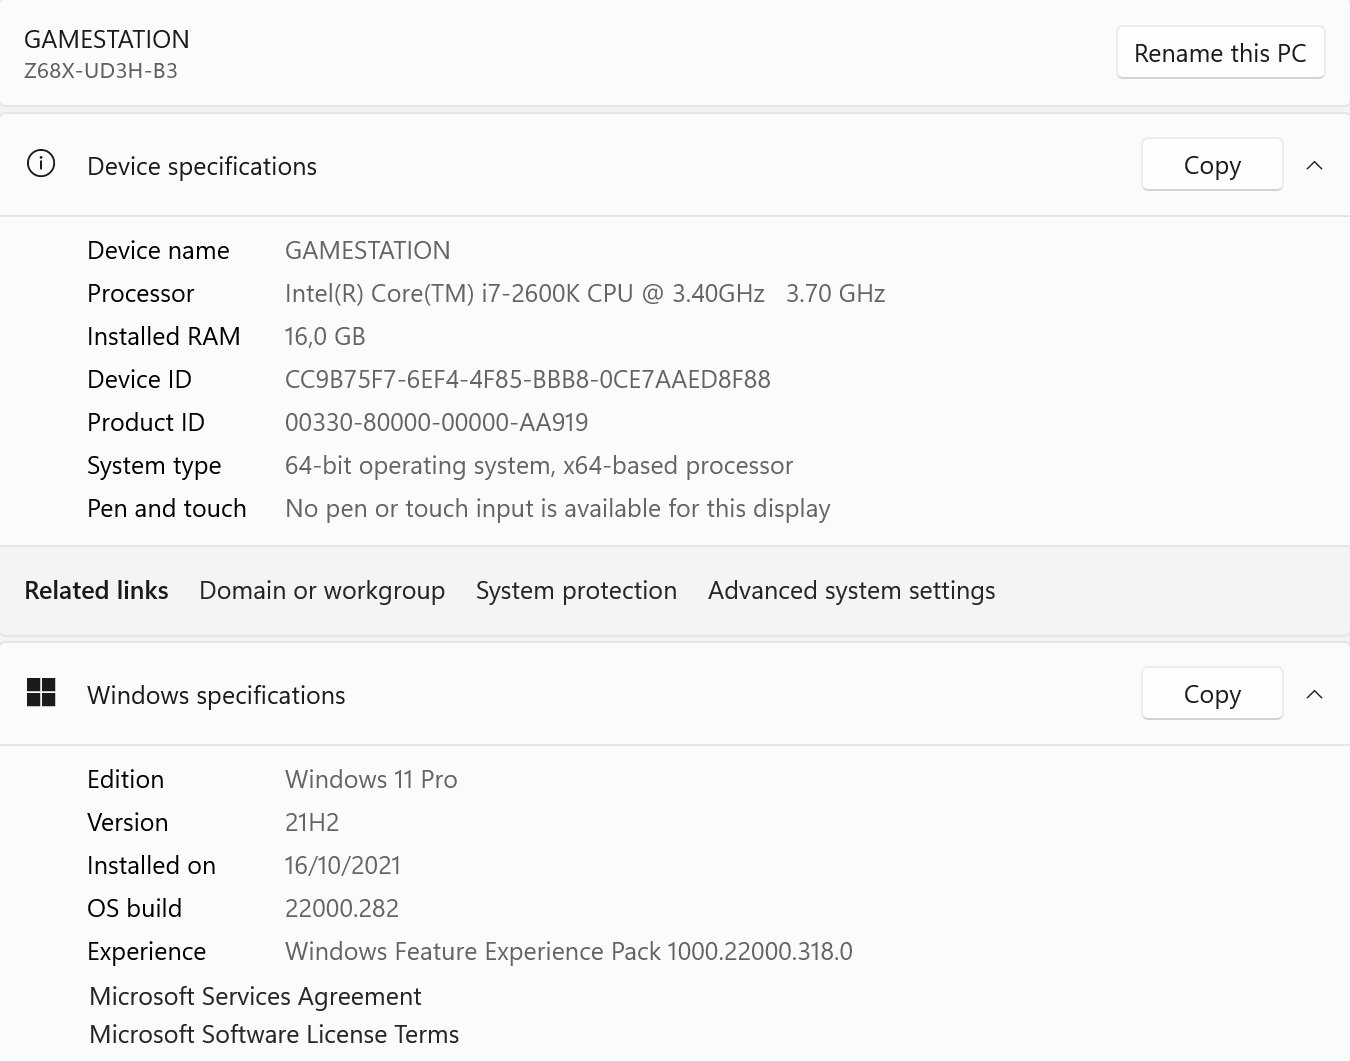Select the No pen or touch text
This screenshot has height=1061, width=1350.
pyautogui.click(x=558, y=509)
